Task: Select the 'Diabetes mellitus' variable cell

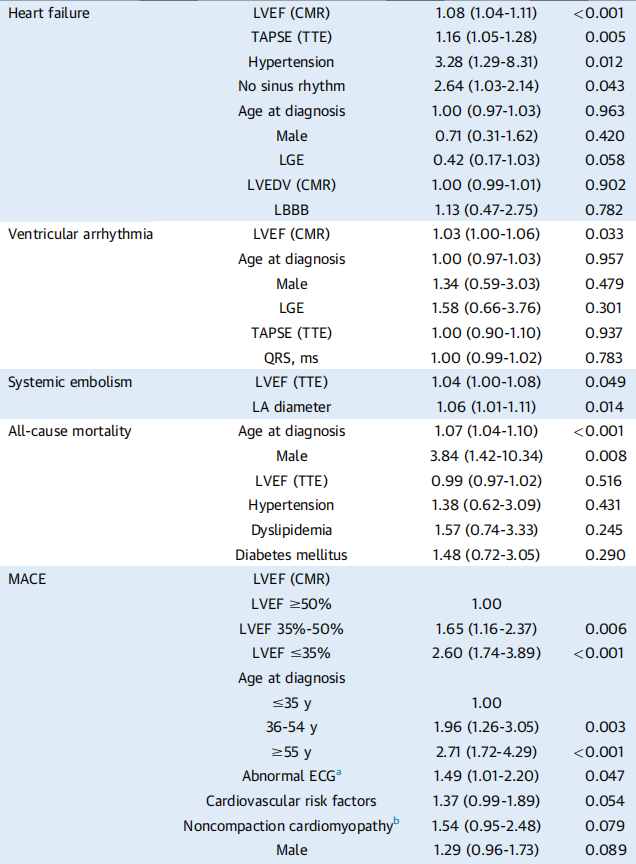Action: click(292, 554)
